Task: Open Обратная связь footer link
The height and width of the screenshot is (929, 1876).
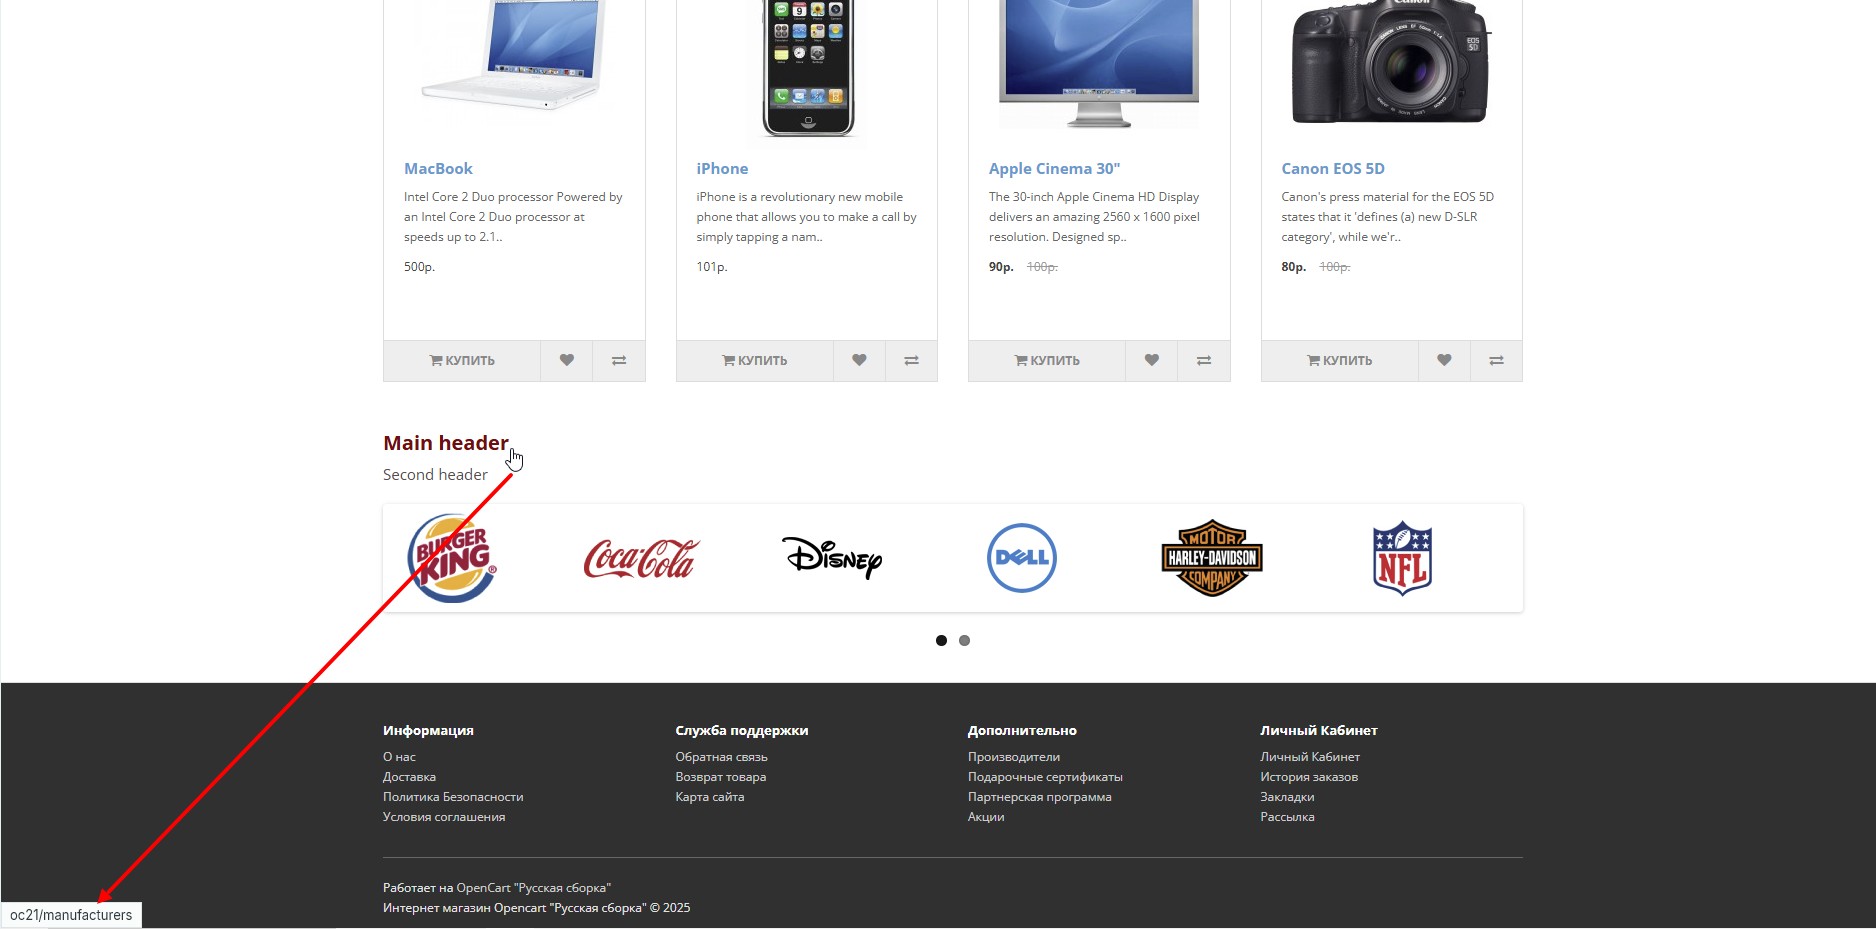Action: click(721, 757)
